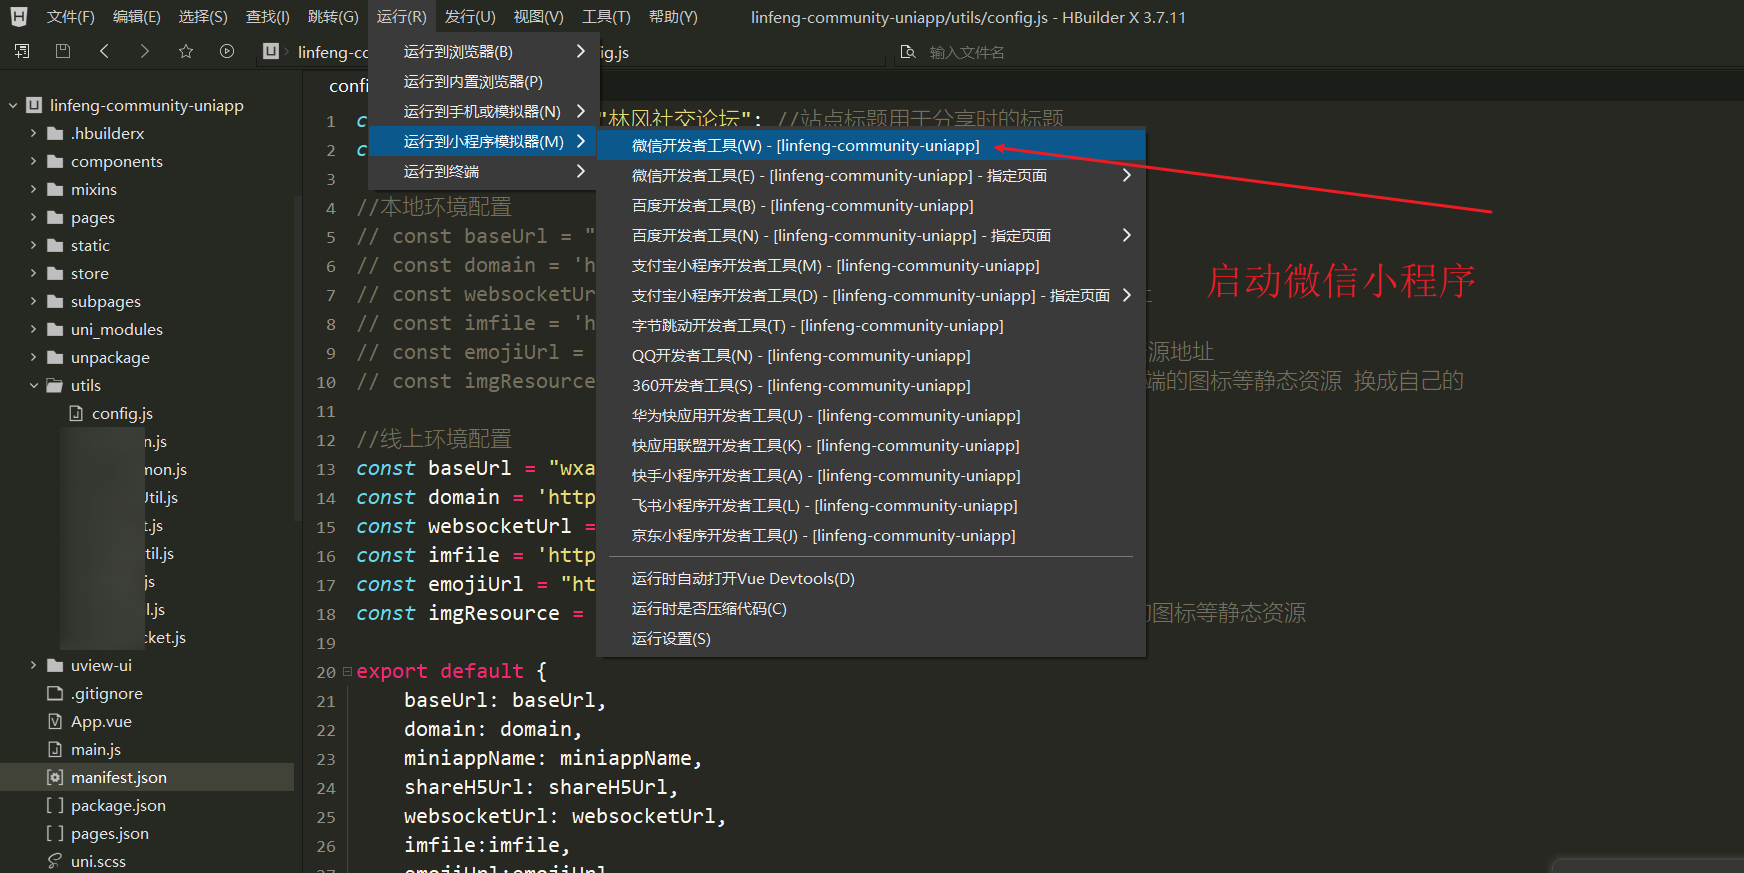Click the static folder icon

(55, 245)
